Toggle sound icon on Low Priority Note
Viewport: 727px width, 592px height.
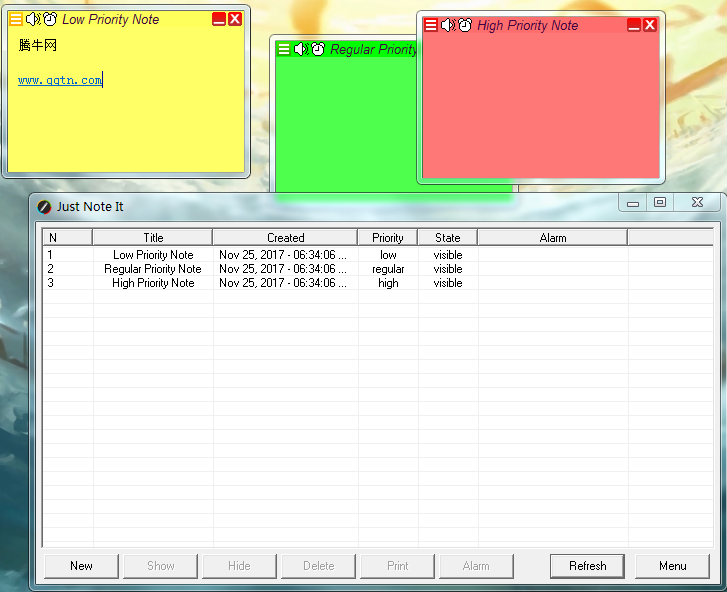click(x=33, y=19)
